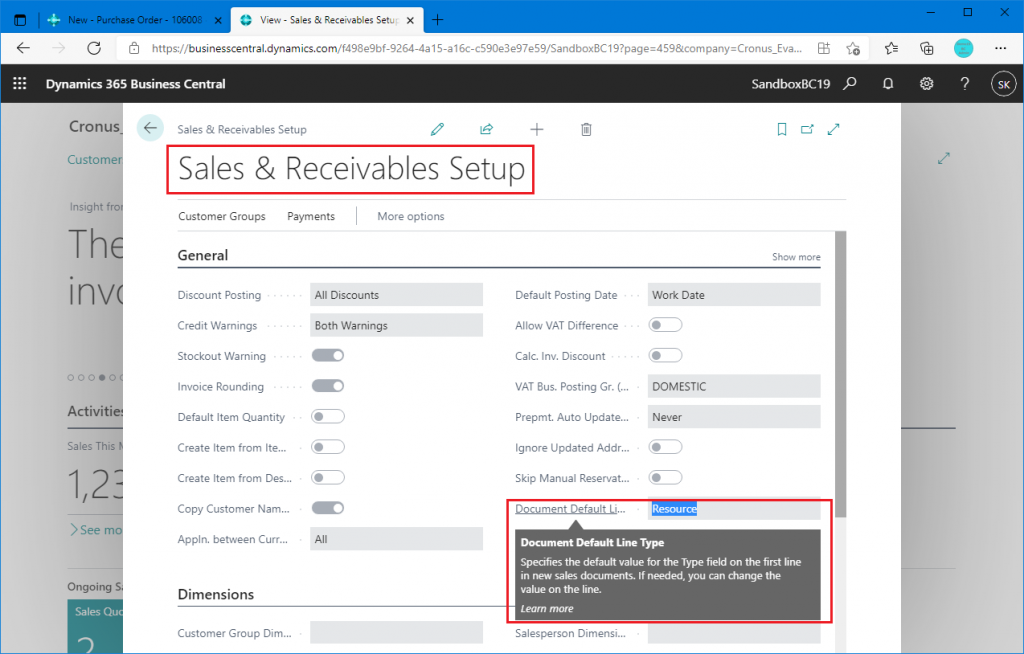Viewport: 1024px width, 654px height.
Task: Open the notifications bell
Action: click(888, 84)
